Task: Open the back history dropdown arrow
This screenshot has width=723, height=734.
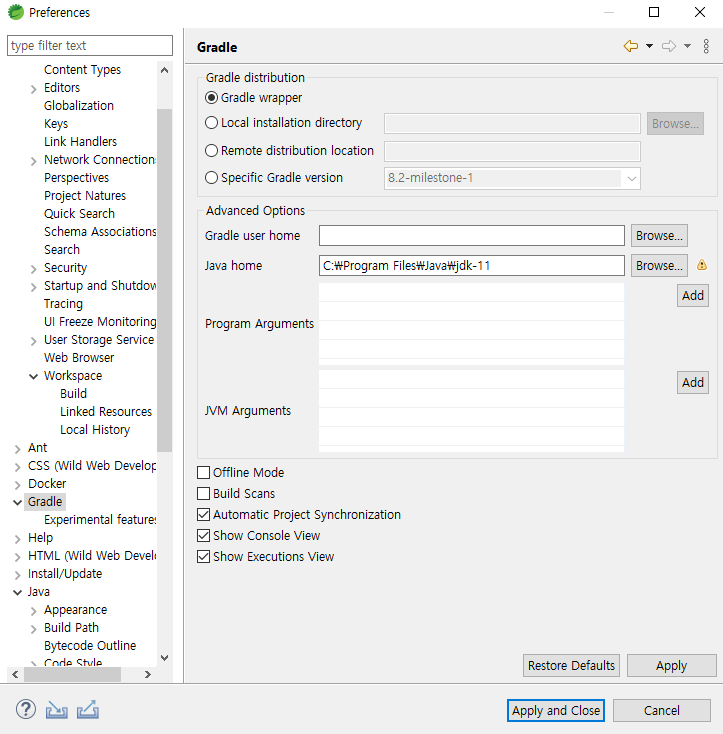Action: click(649, 46)
